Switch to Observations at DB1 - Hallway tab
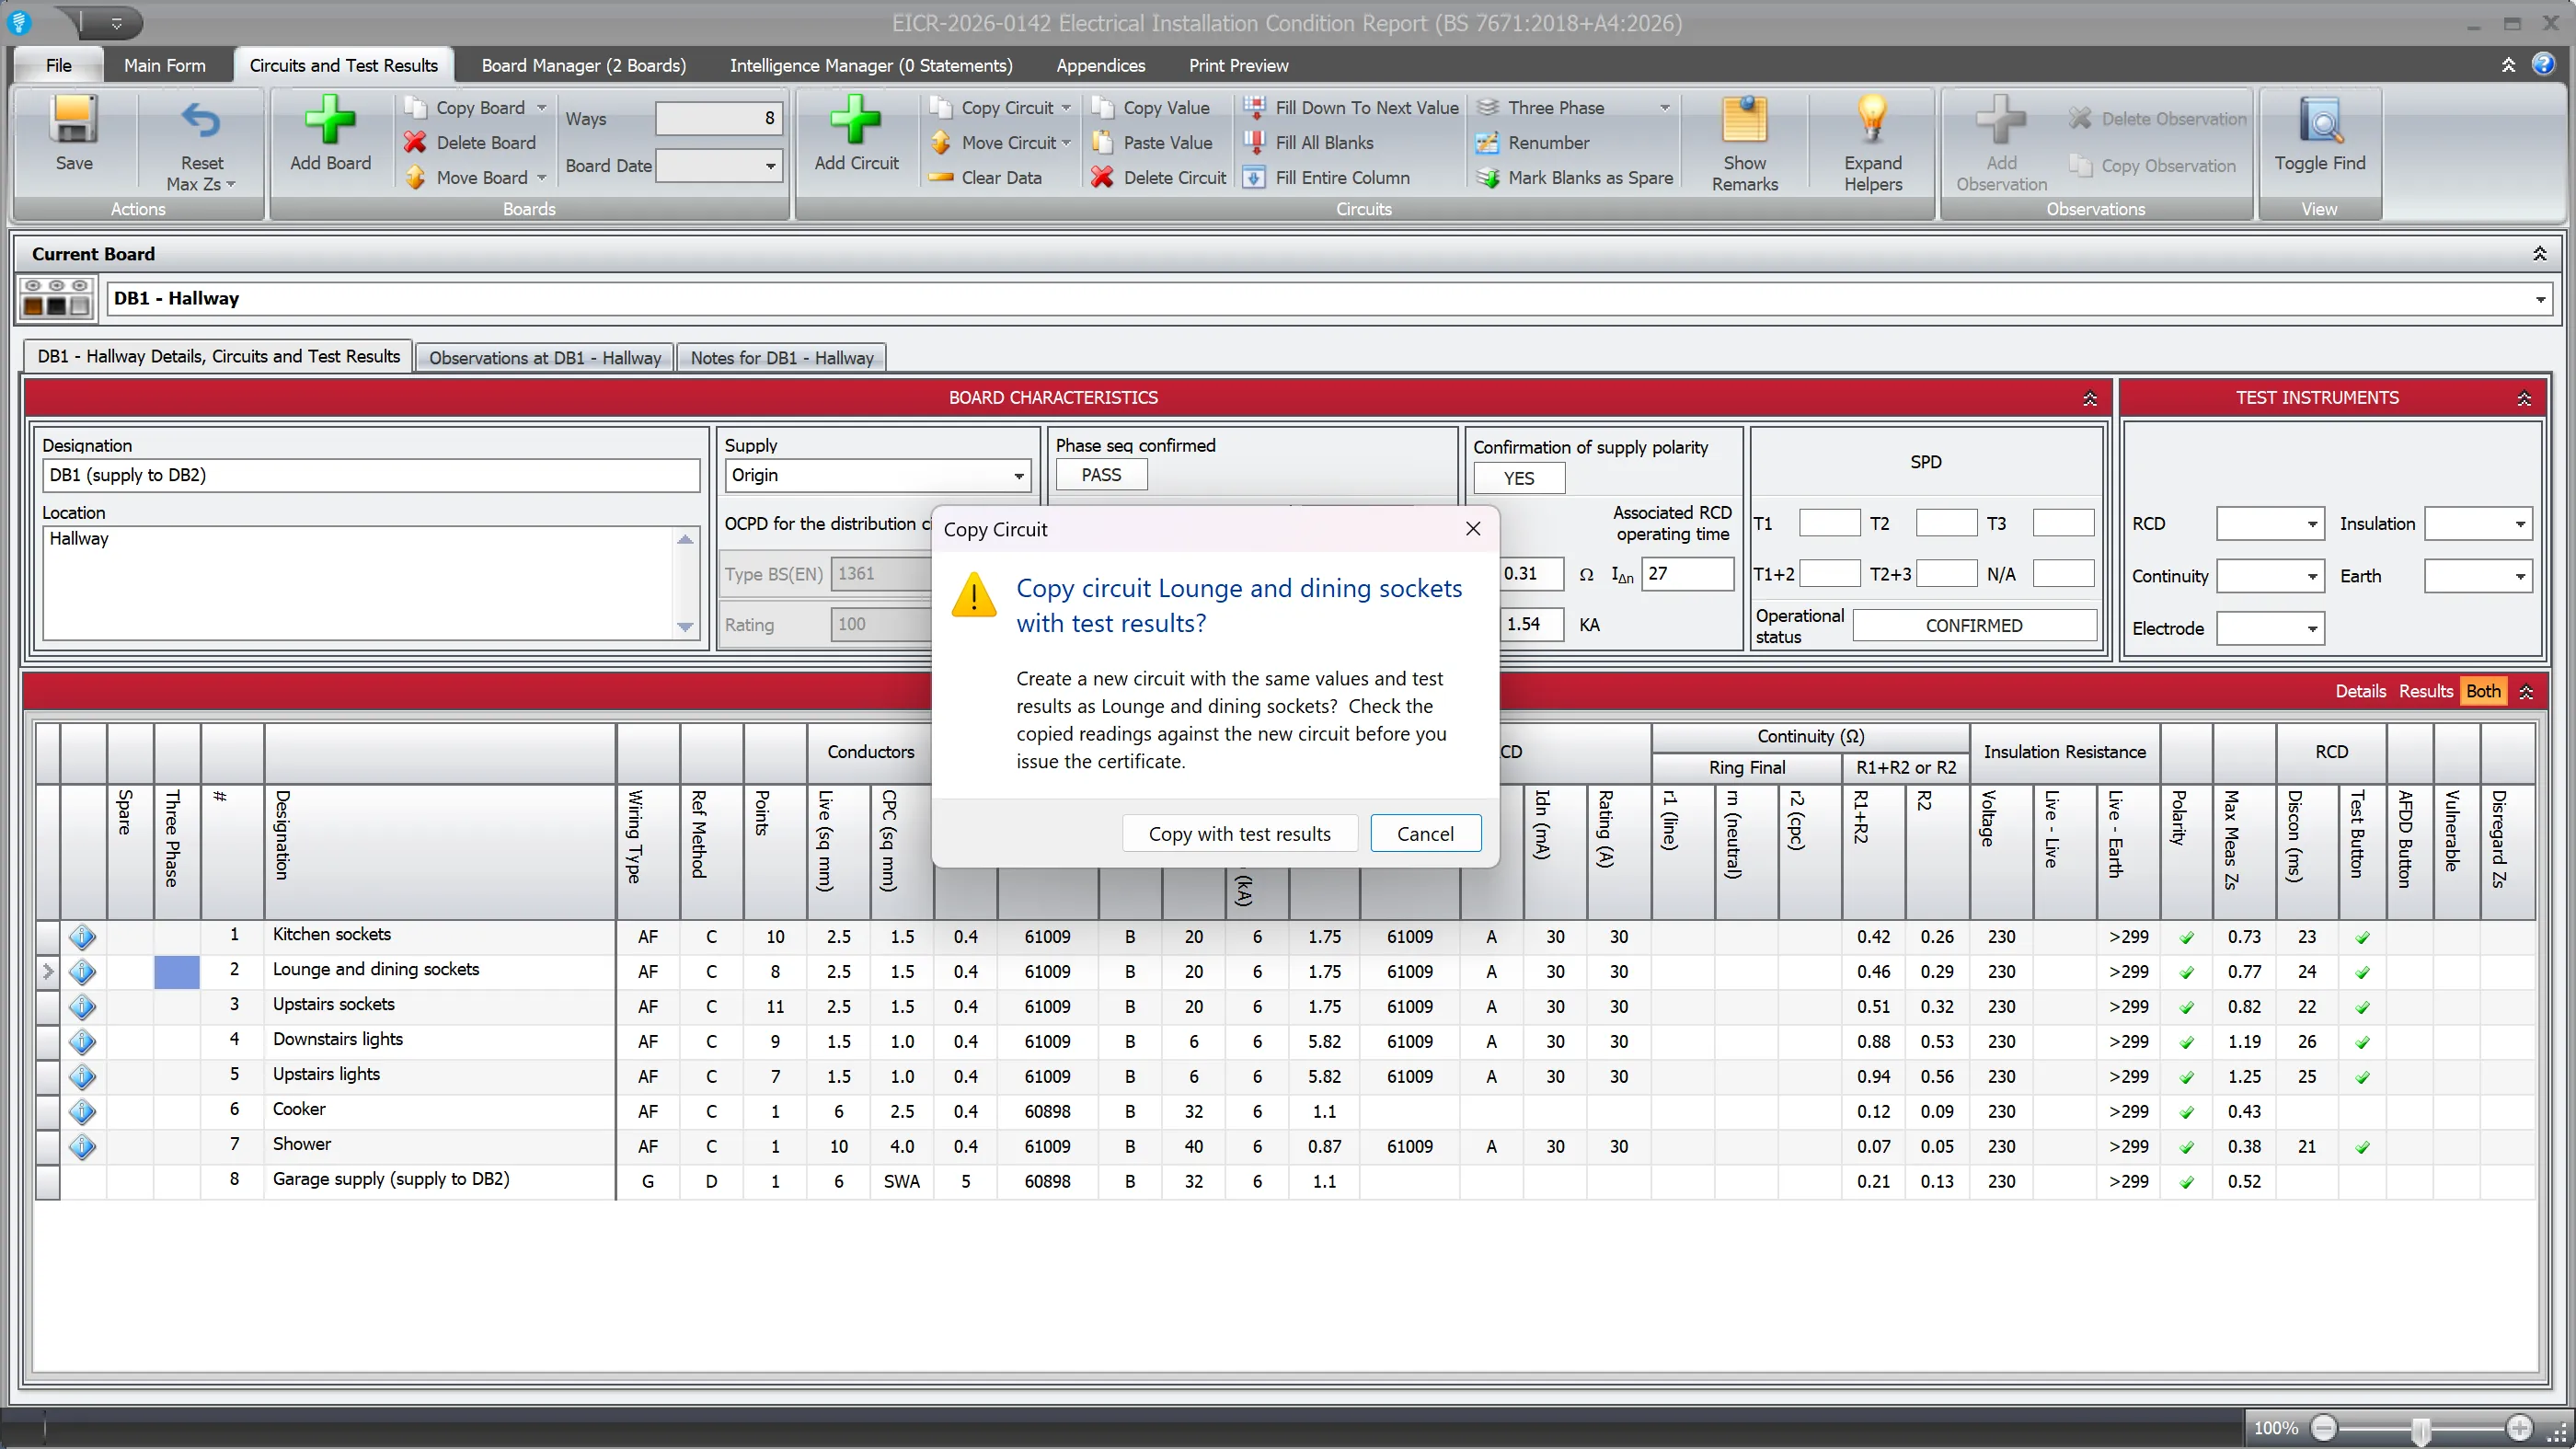The height and width of the screenshot is (1449, 2576). 544,358
